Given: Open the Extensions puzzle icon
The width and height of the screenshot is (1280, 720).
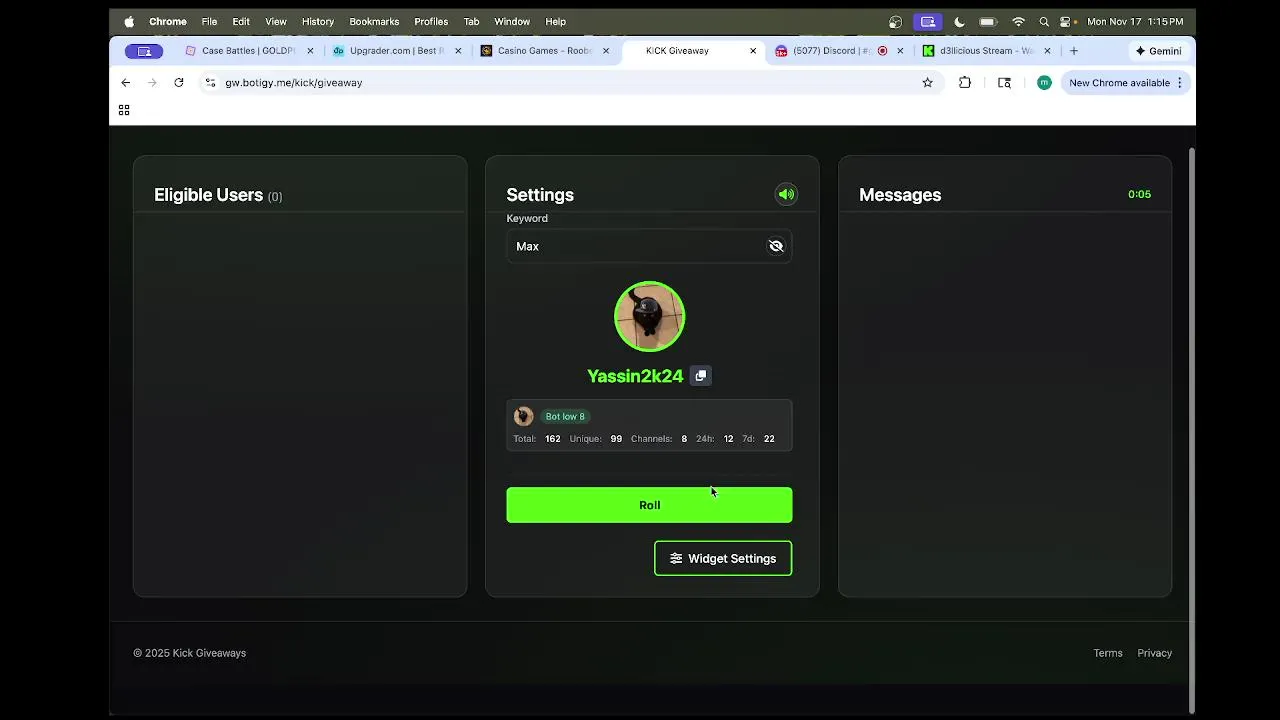Looking at the screenshot, I should [x=965, y=83].
